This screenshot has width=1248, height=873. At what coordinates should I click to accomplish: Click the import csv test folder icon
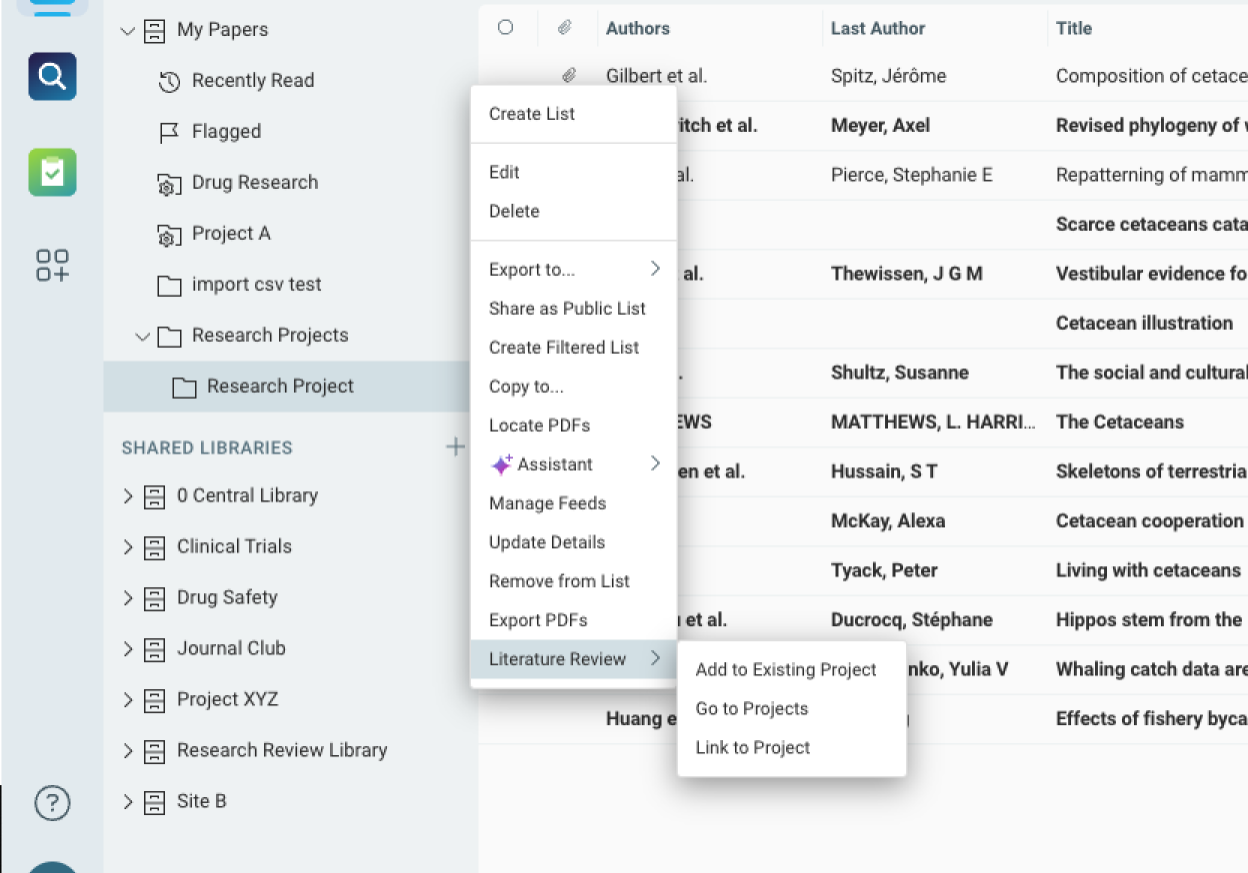[168, 284]
